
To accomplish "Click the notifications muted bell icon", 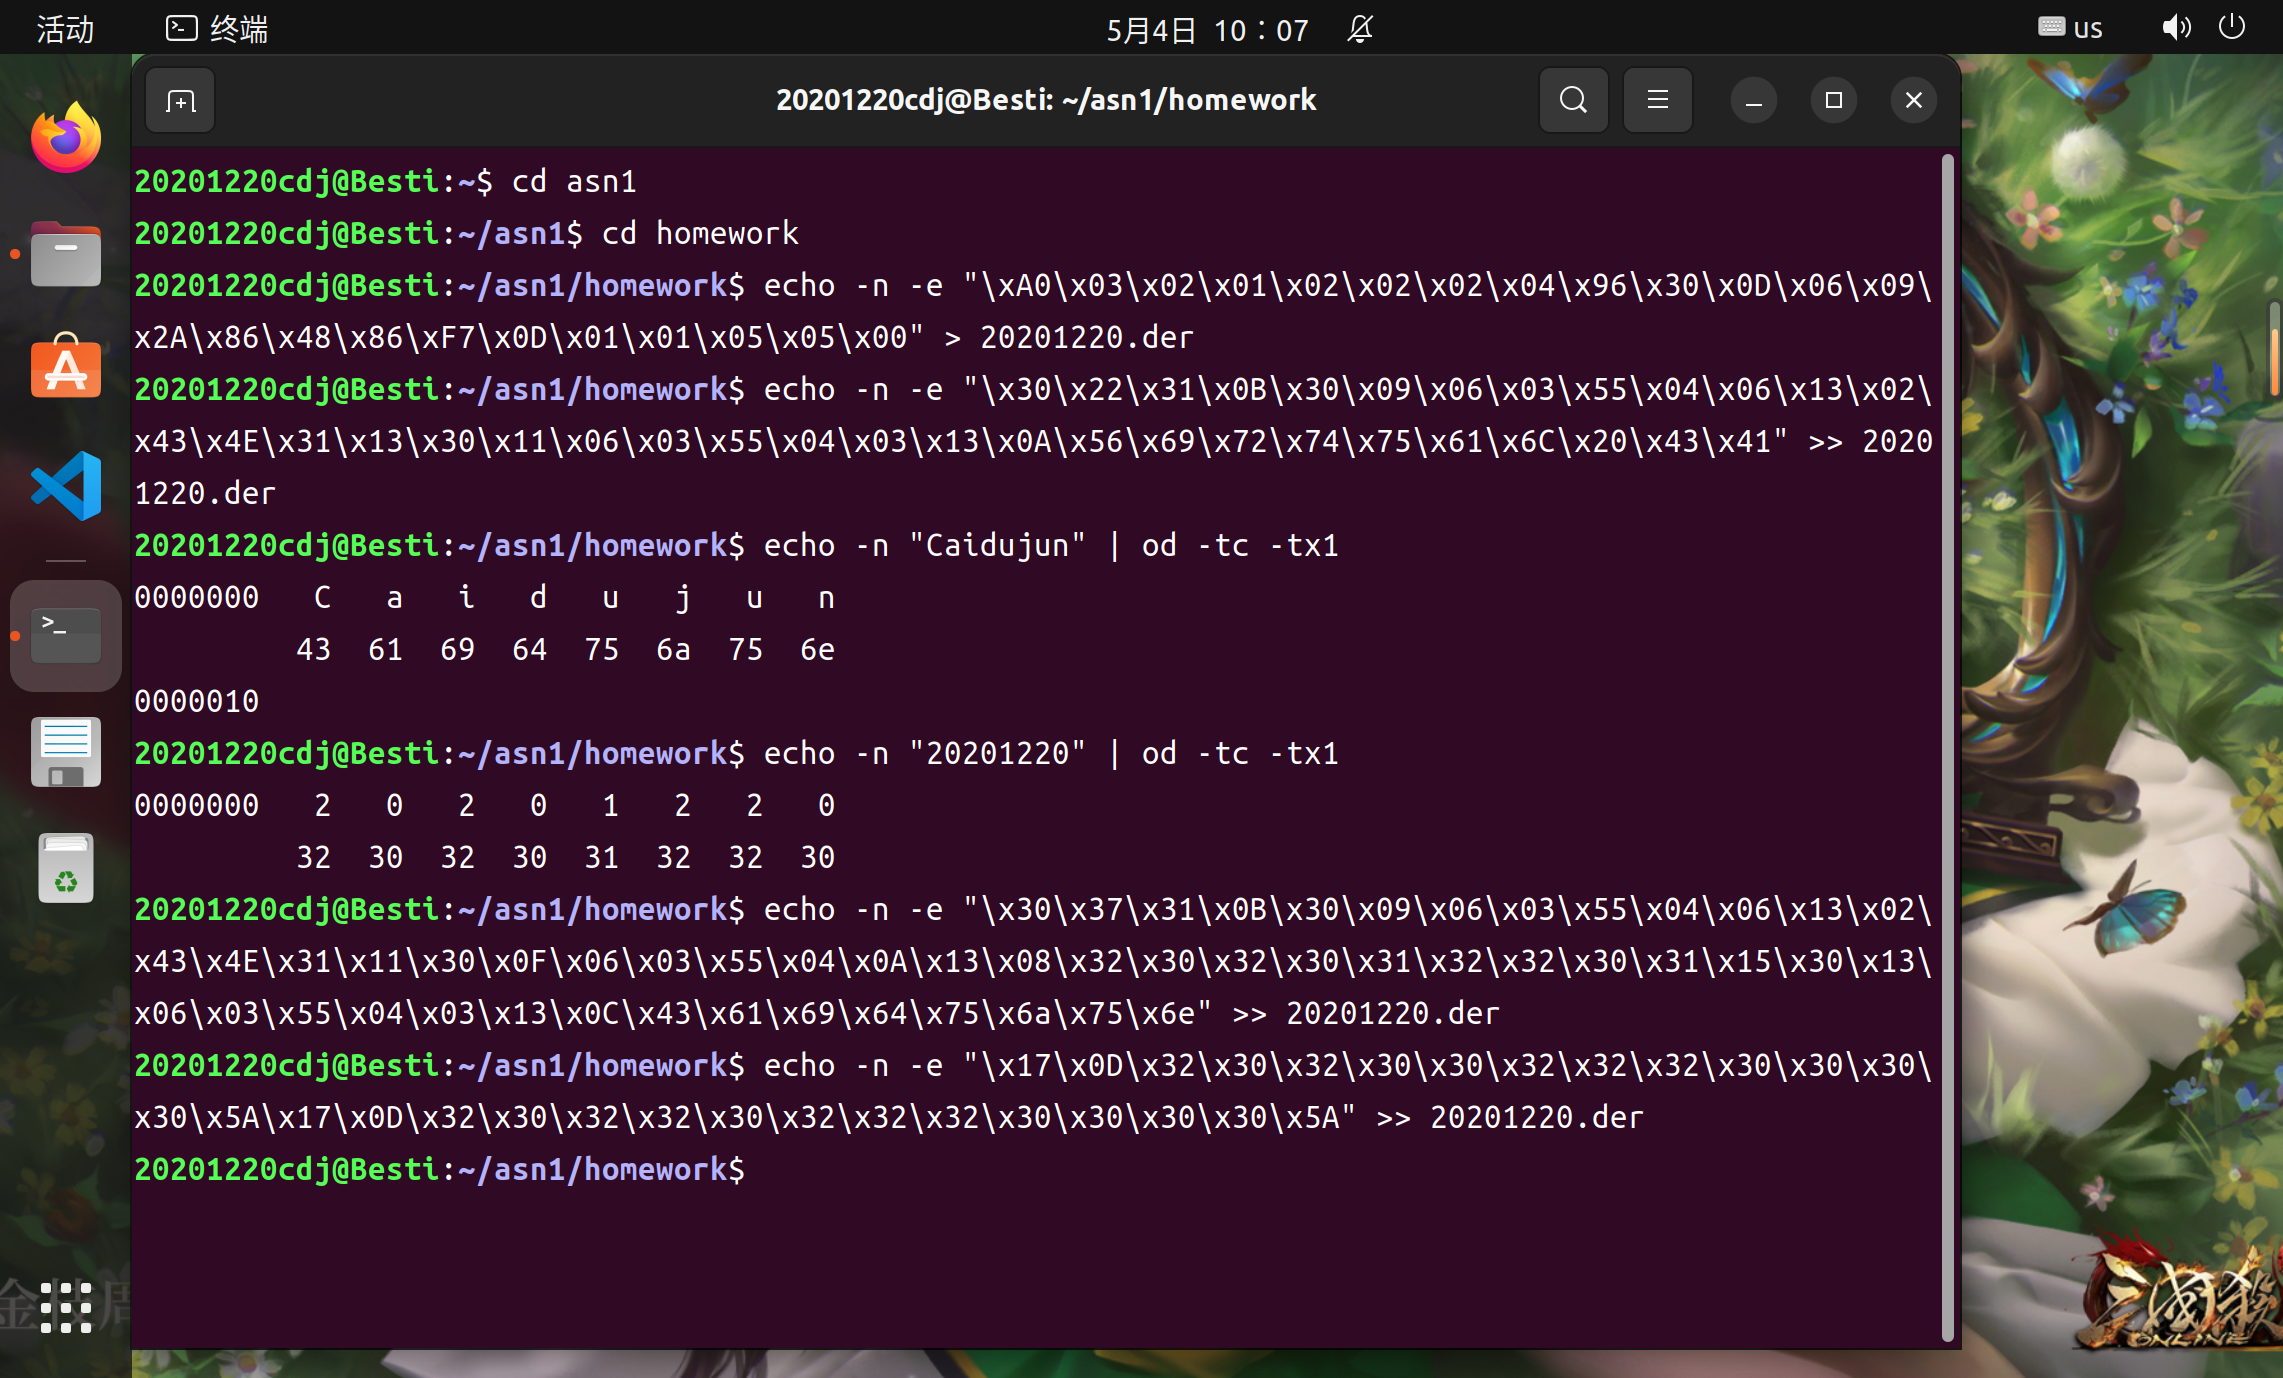I will (1360, 28).
